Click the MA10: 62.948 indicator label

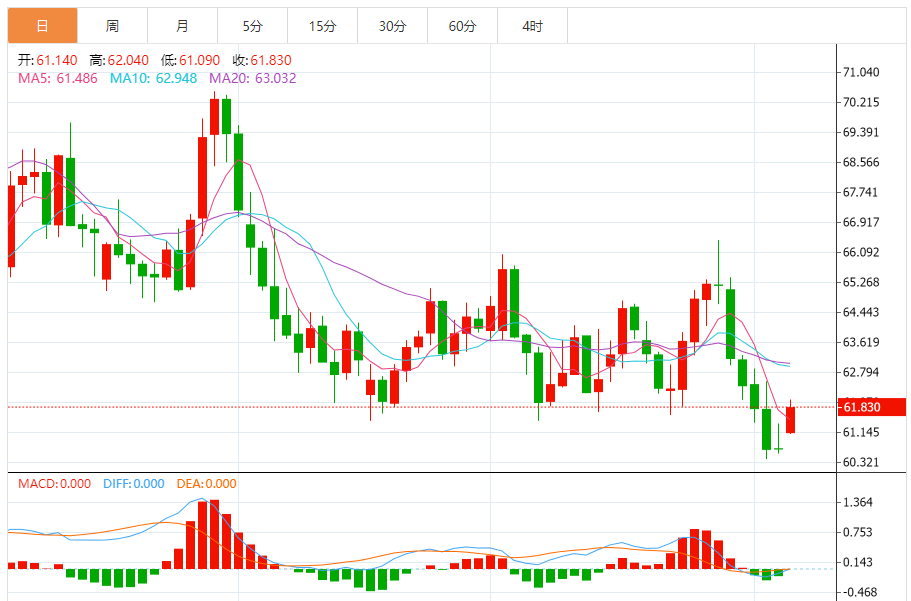click(153, 78)
